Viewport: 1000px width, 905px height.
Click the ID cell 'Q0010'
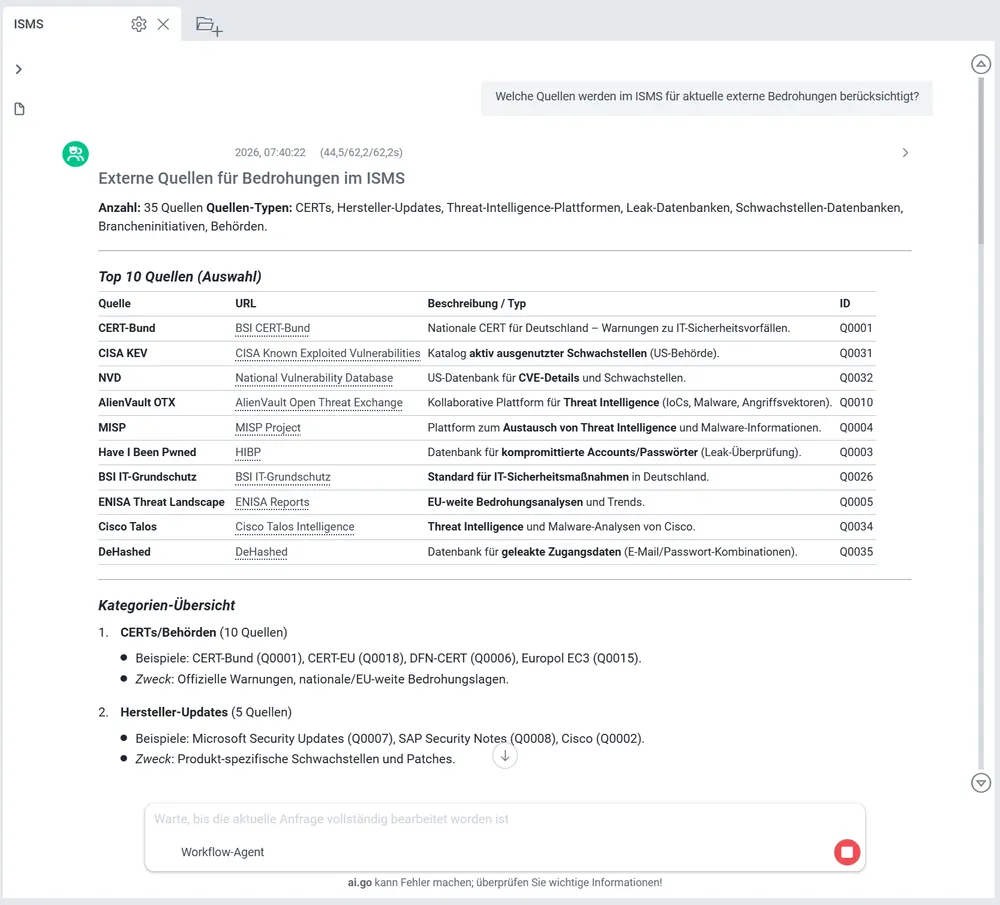click(x=855, y=402)
